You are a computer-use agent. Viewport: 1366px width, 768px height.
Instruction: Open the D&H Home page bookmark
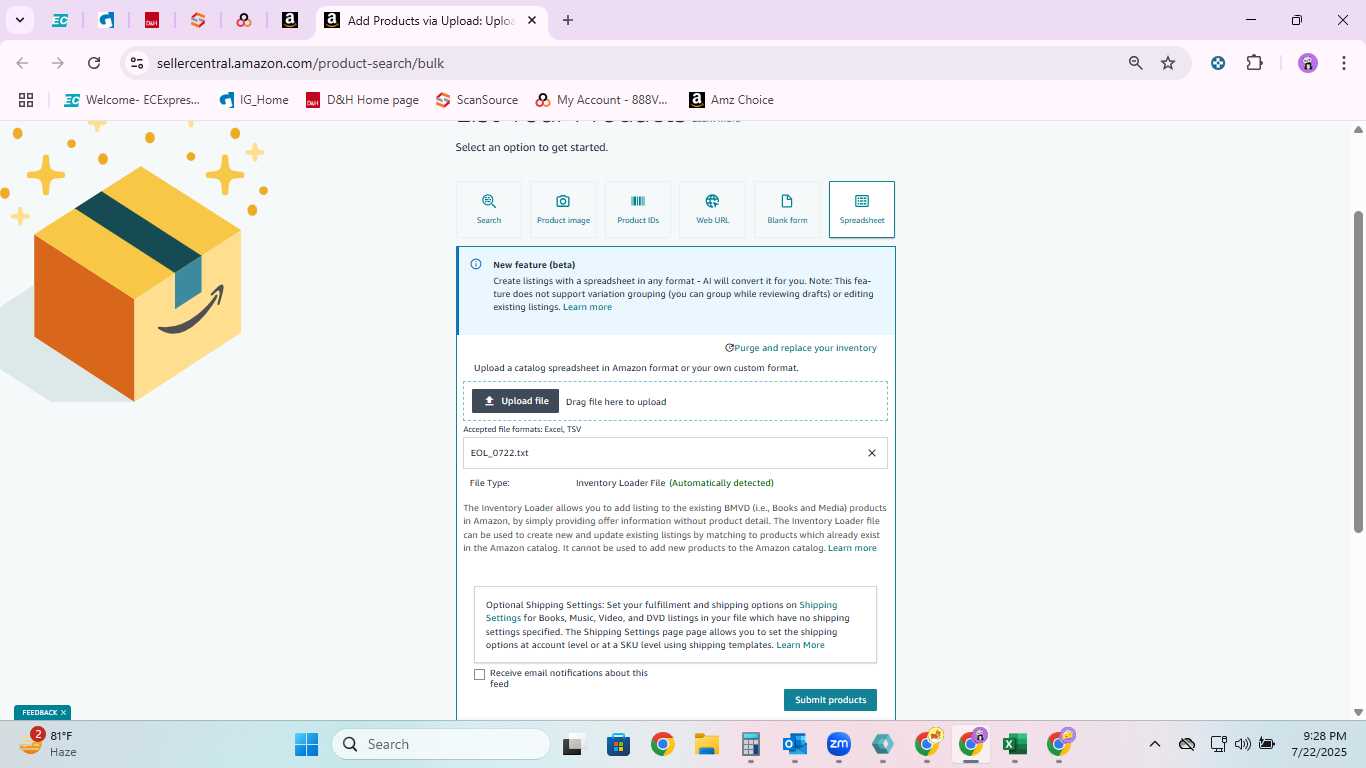pos(362,100)
